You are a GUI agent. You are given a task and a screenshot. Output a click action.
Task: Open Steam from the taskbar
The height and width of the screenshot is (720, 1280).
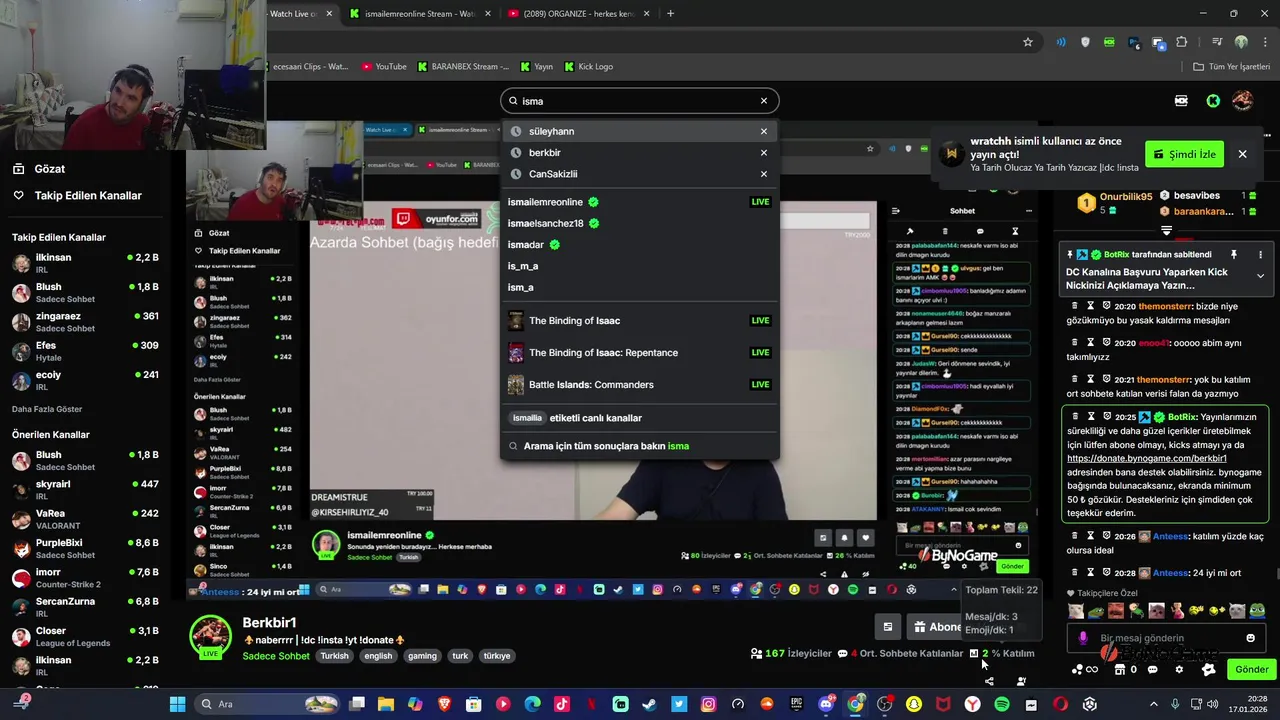tap(649, 704)
